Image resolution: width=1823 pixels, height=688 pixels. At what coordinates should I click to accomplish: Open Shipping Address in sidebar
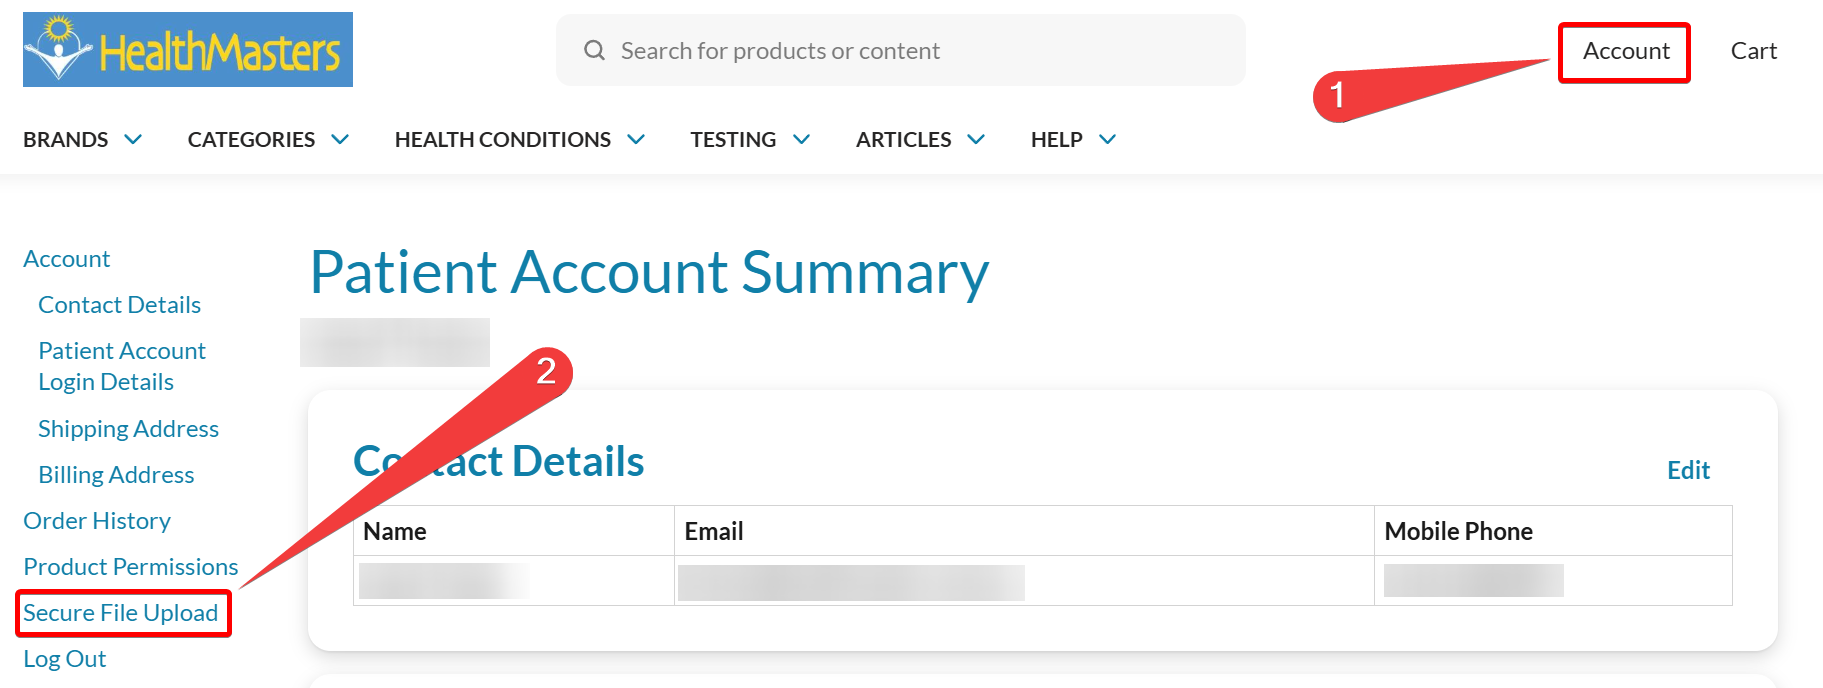129,429
